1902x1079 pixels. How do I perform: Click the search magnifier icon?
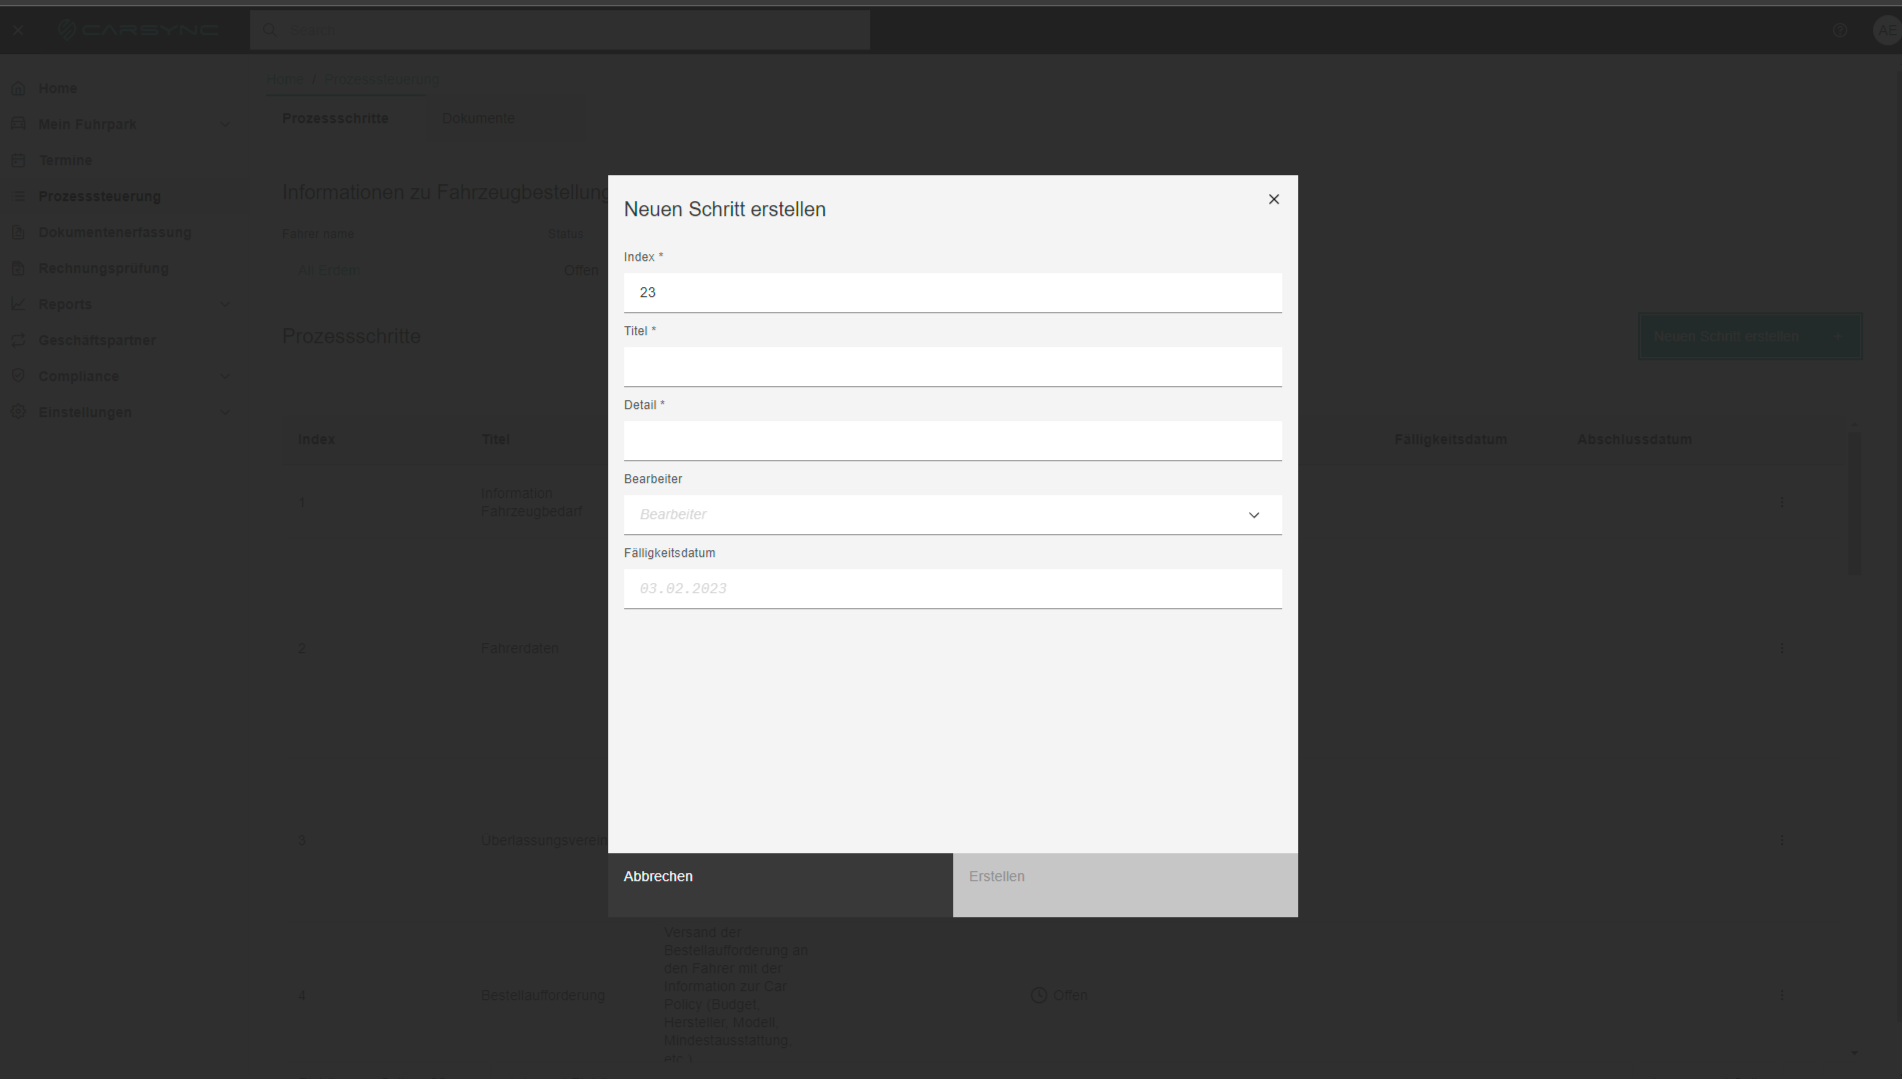click(269, 30)
